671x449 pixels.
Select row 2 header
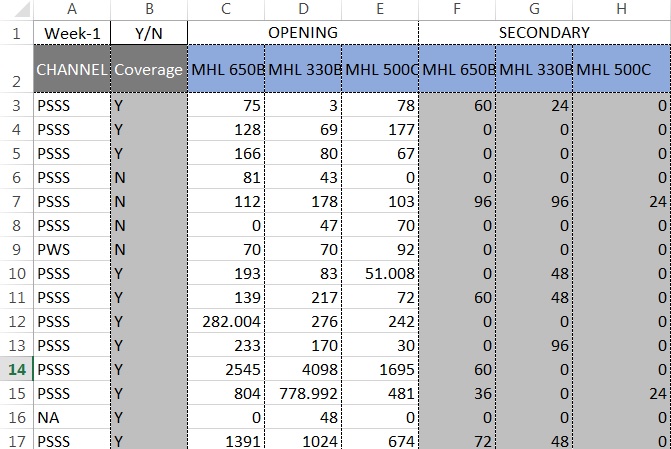(17, 69)
